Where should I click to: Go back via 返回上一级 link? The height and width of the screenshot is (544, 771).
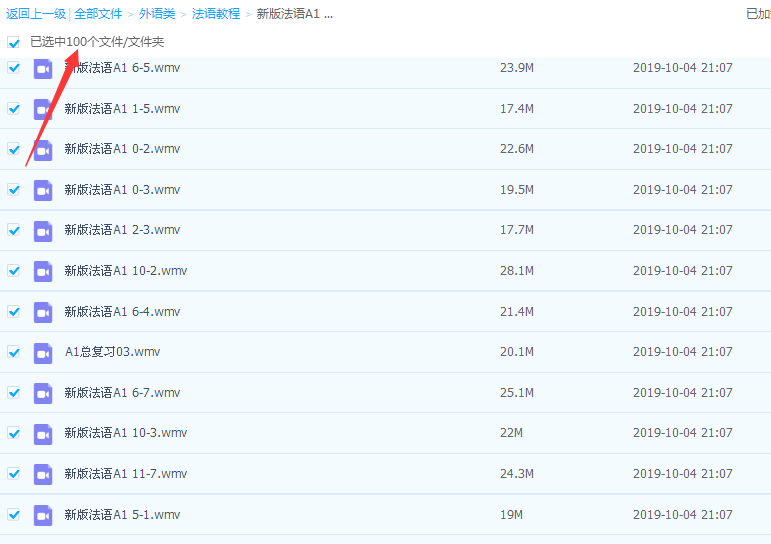[x=35, y=14]
